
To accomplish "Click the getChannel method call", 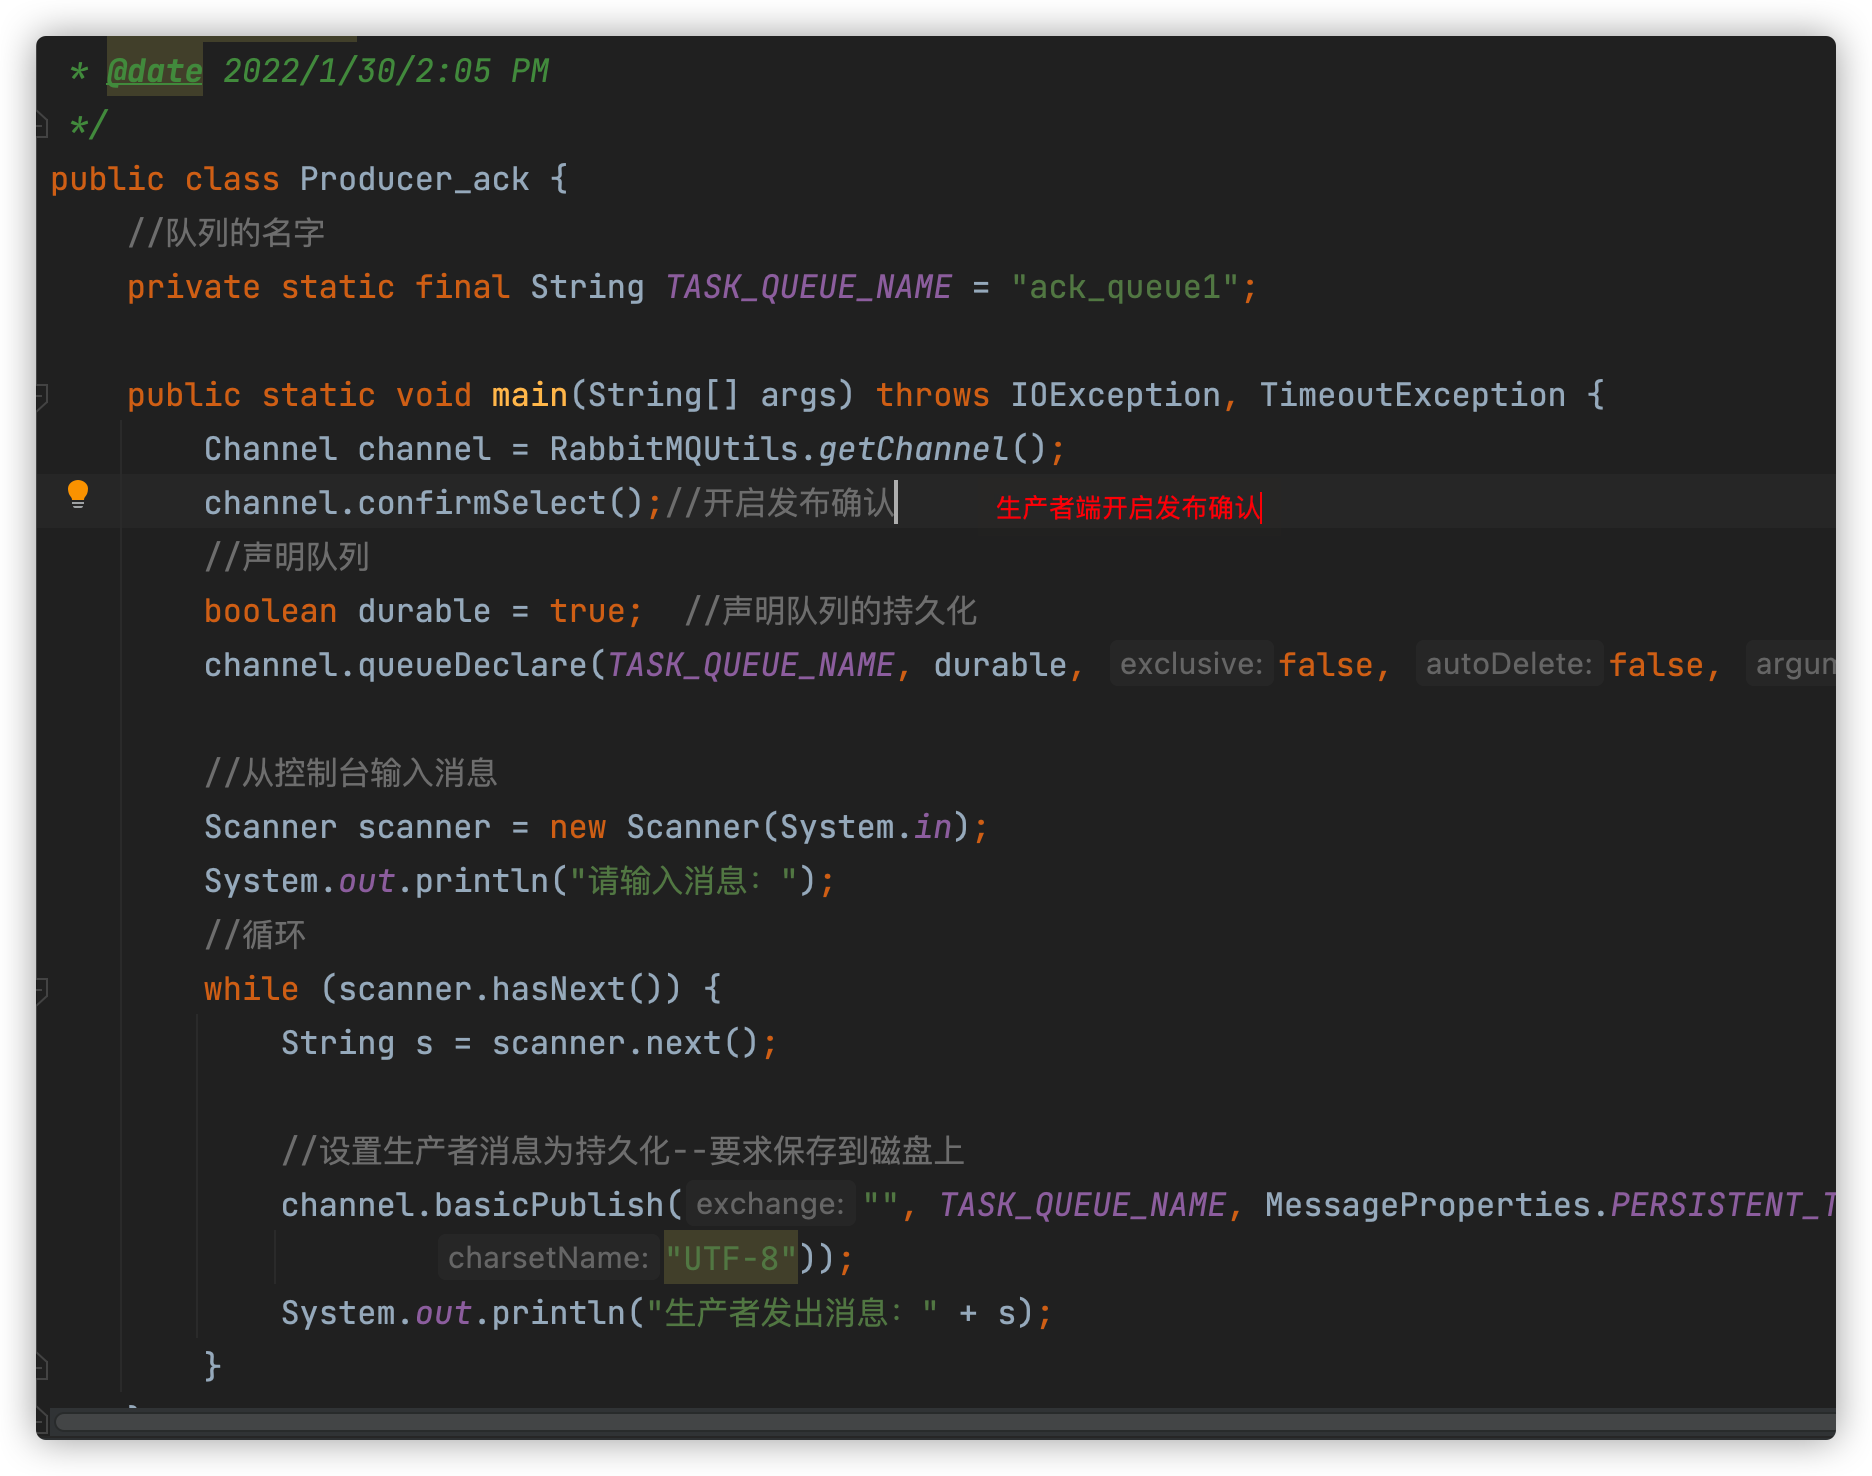I will [x=913, y=449].
